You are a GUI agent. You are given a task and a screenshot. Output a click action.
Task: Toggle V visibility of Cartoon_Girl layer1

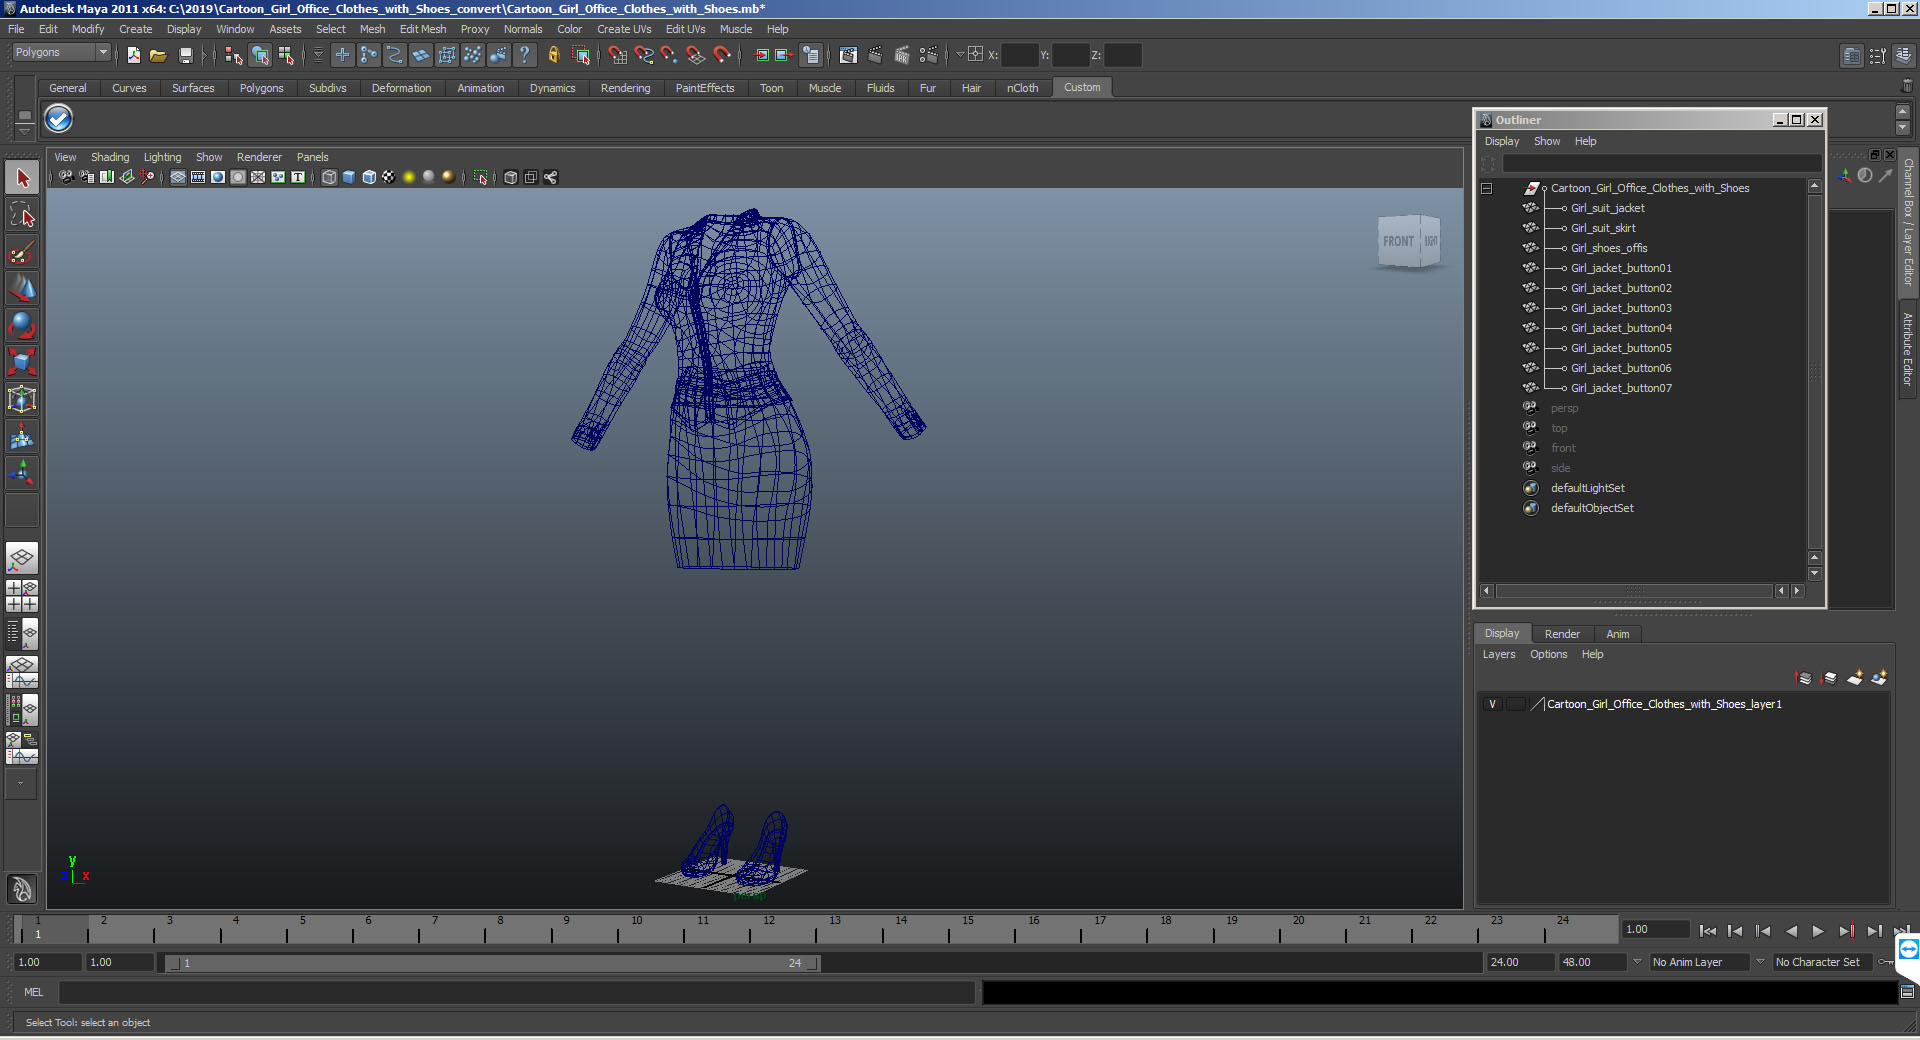[x=1492, y=704]
